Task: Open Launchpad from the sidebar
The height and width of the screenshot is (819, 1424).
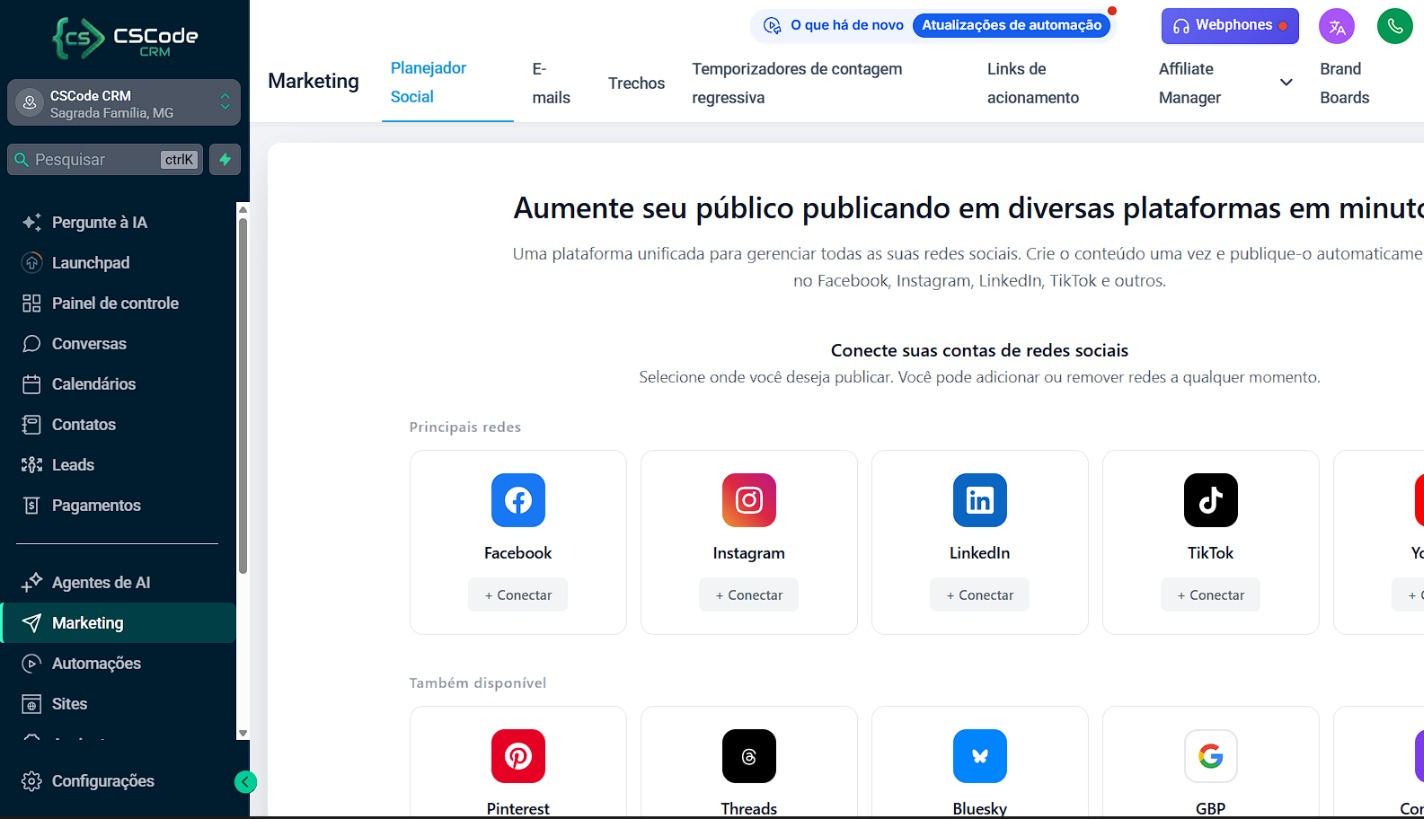Action: point(90,263)
